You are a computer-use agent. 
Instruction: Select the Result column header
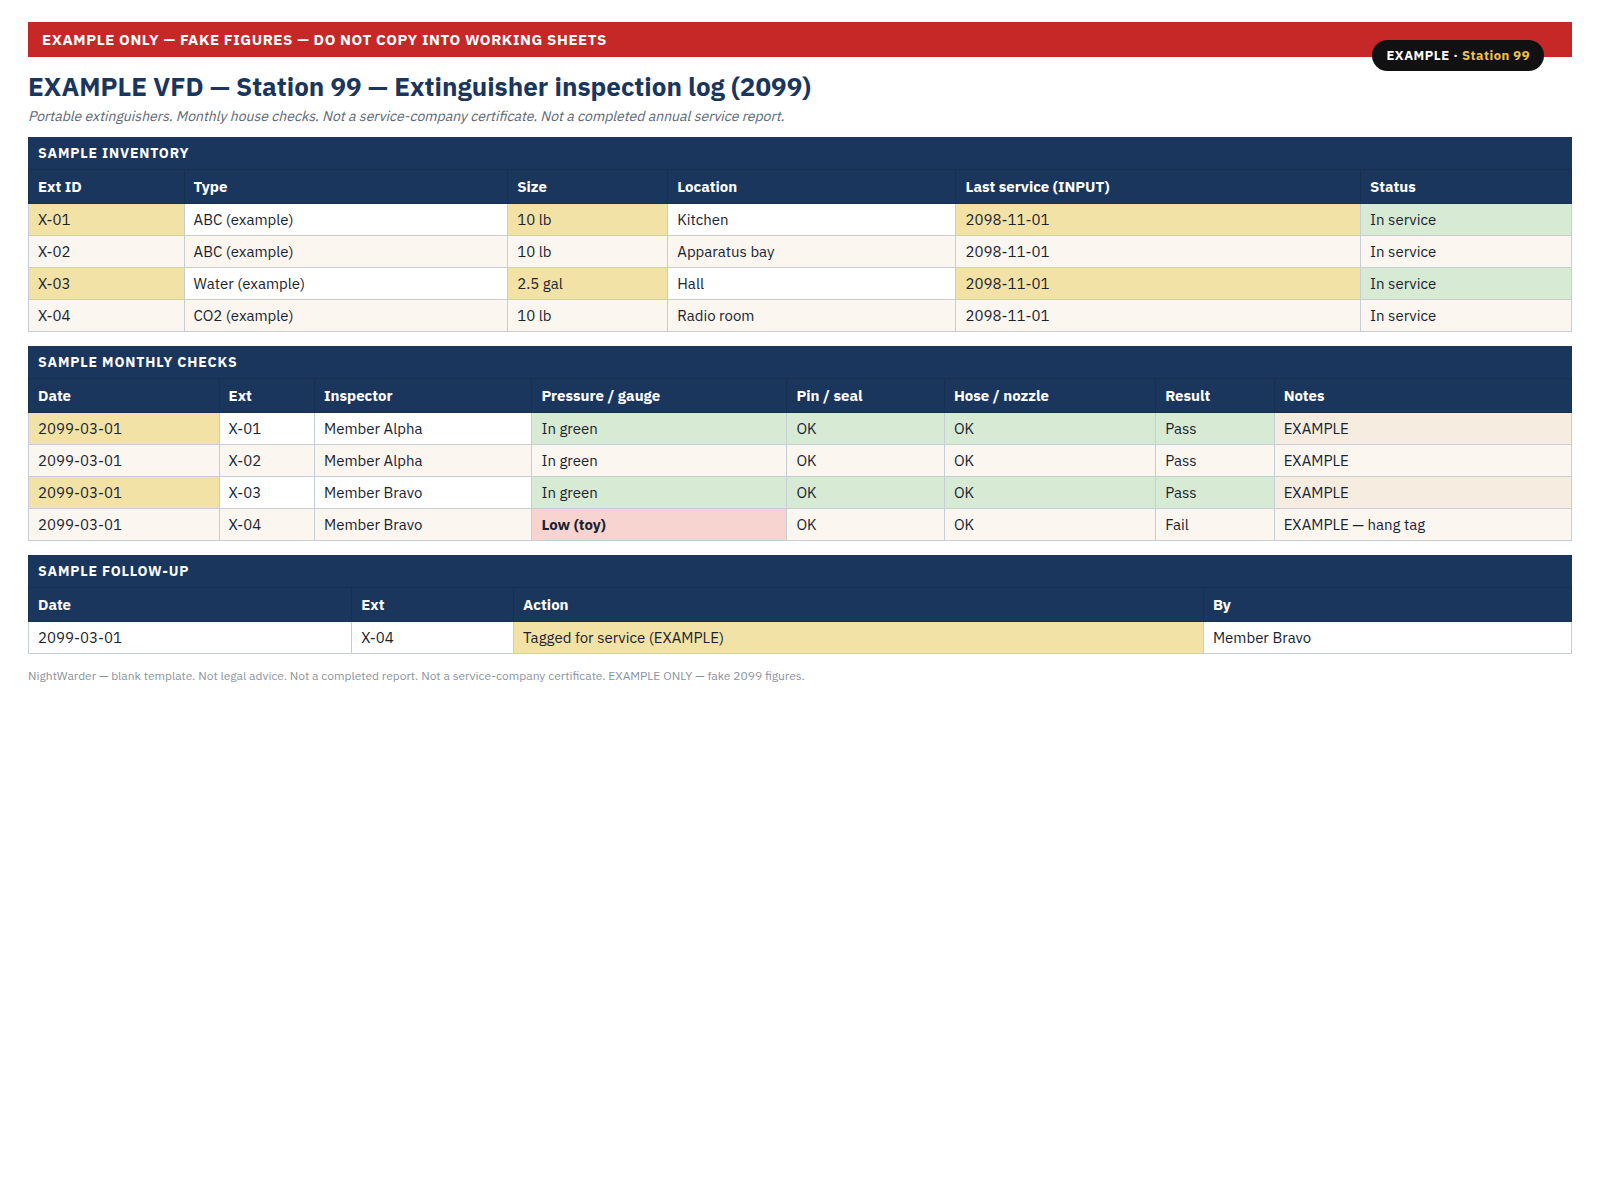pyautogui.click(x=1215, y=396)
